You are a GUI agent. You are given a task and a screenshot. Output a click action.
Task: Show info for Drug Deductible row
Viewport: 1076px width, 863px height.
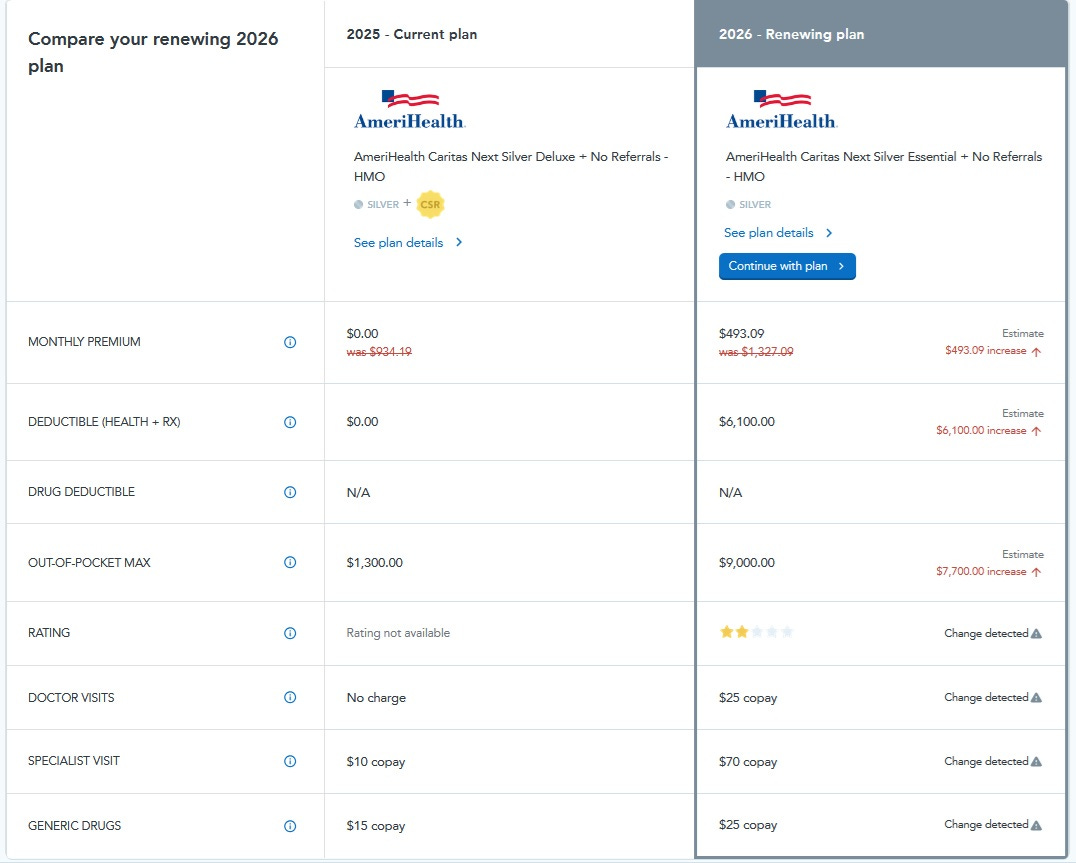[290, 493]
